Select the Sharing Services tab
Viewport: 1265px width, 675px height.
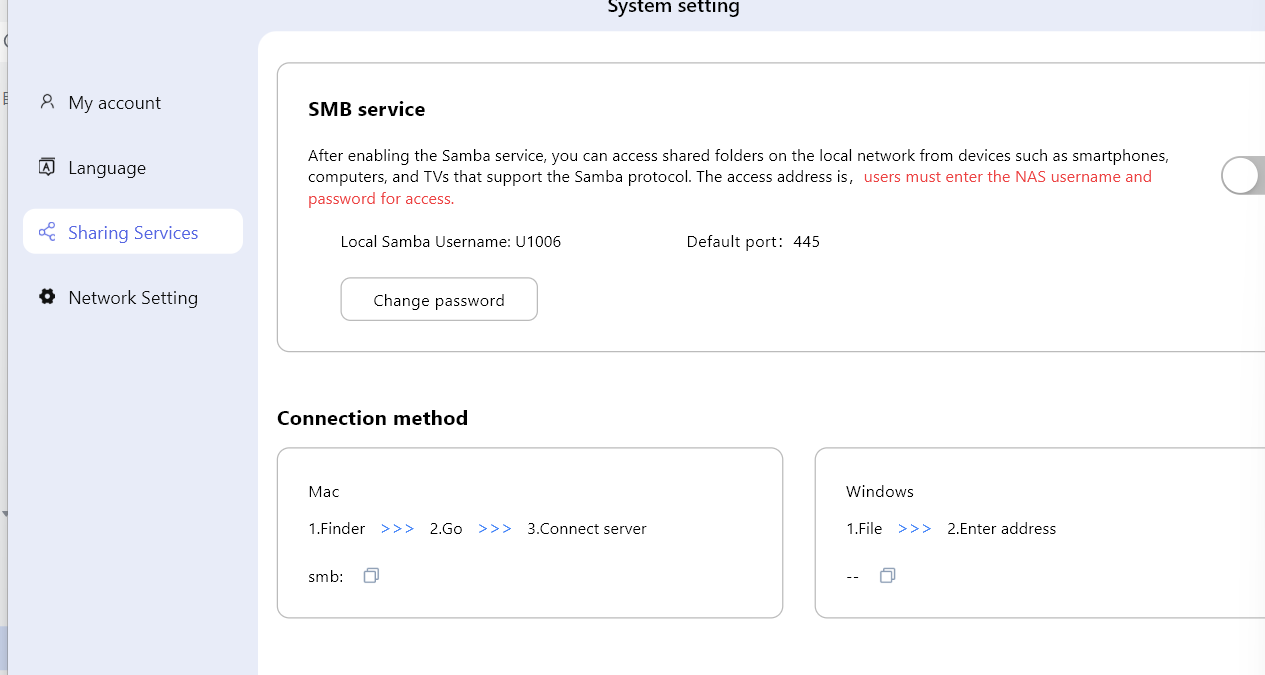coord(133,233)
